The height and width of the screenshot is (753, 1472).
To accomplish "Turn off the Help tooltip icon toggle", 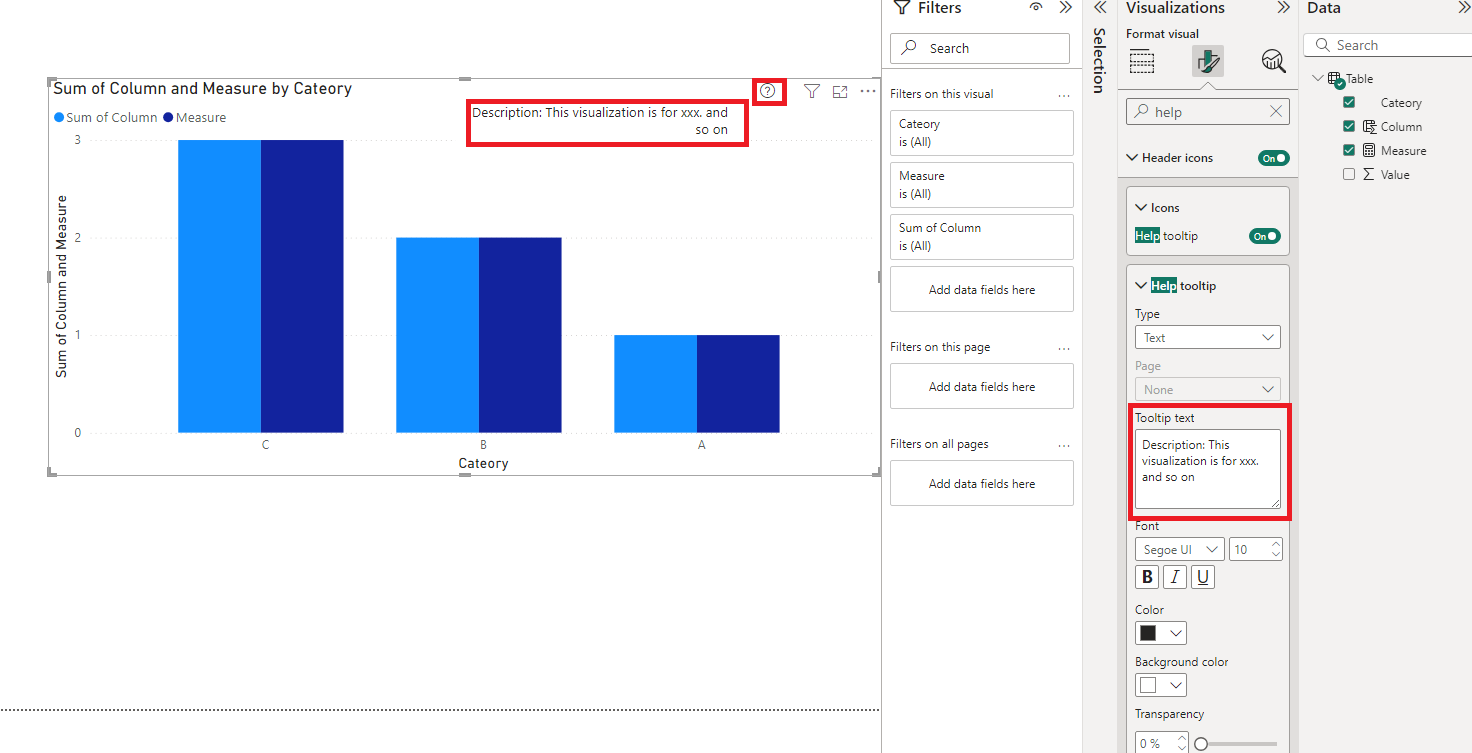I will click(x=1265, y=236).
